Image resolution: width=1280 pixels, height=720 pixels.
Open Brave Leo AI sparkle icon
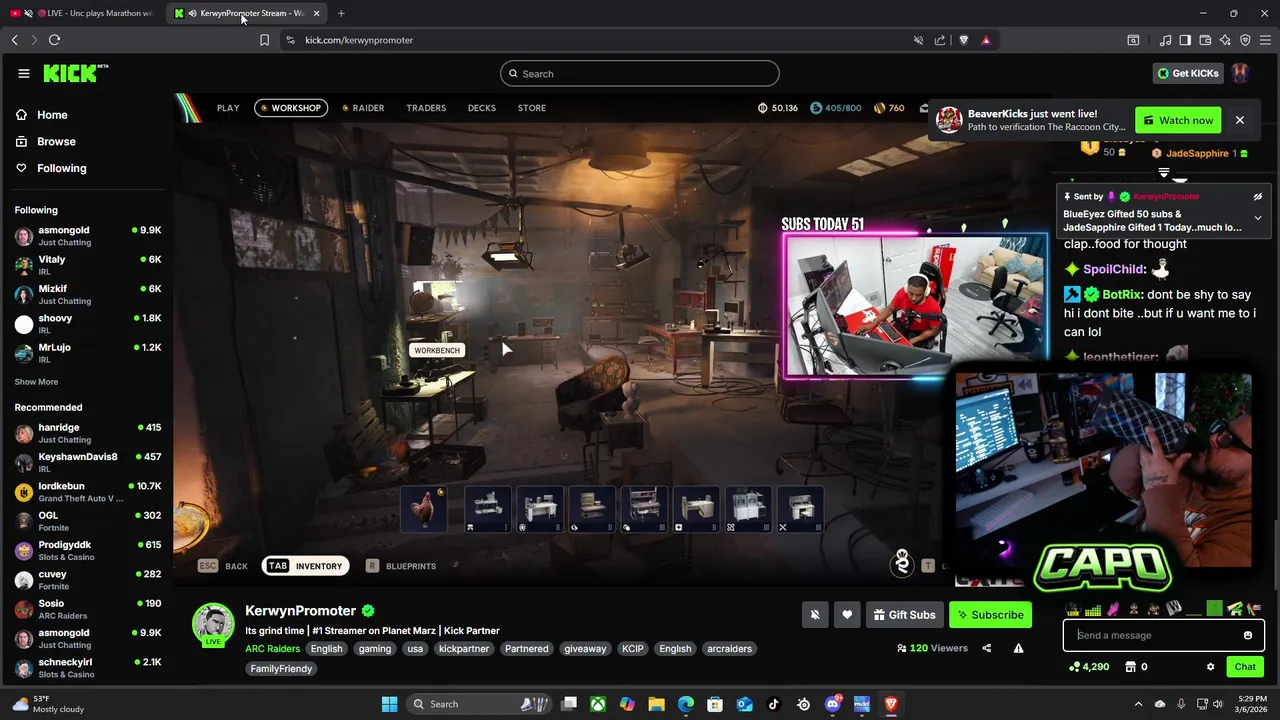tap(1225, 40)
